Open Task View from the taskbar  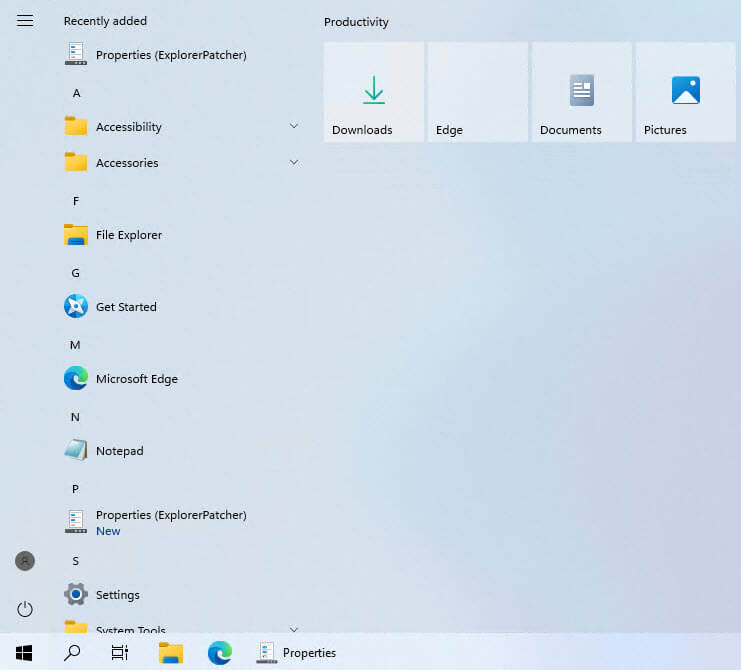click(120, 653)
